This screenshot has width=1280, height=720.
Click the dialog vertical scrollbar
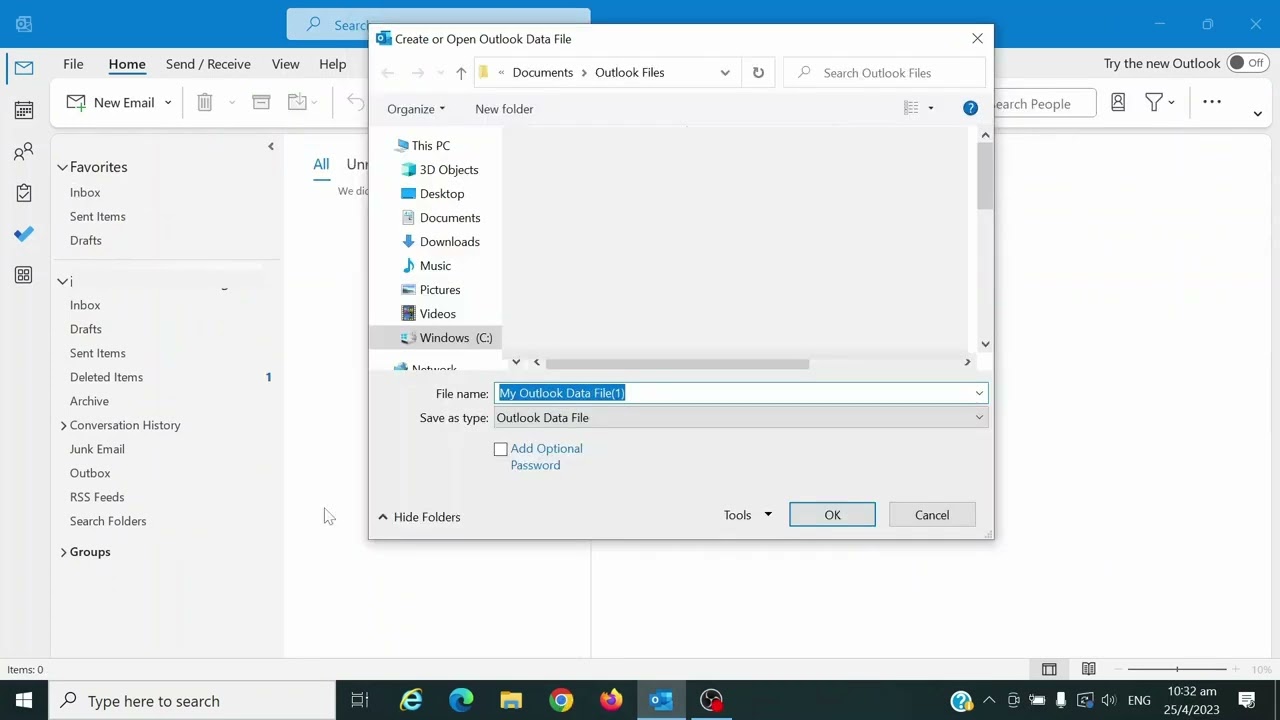tap(985, 176)
